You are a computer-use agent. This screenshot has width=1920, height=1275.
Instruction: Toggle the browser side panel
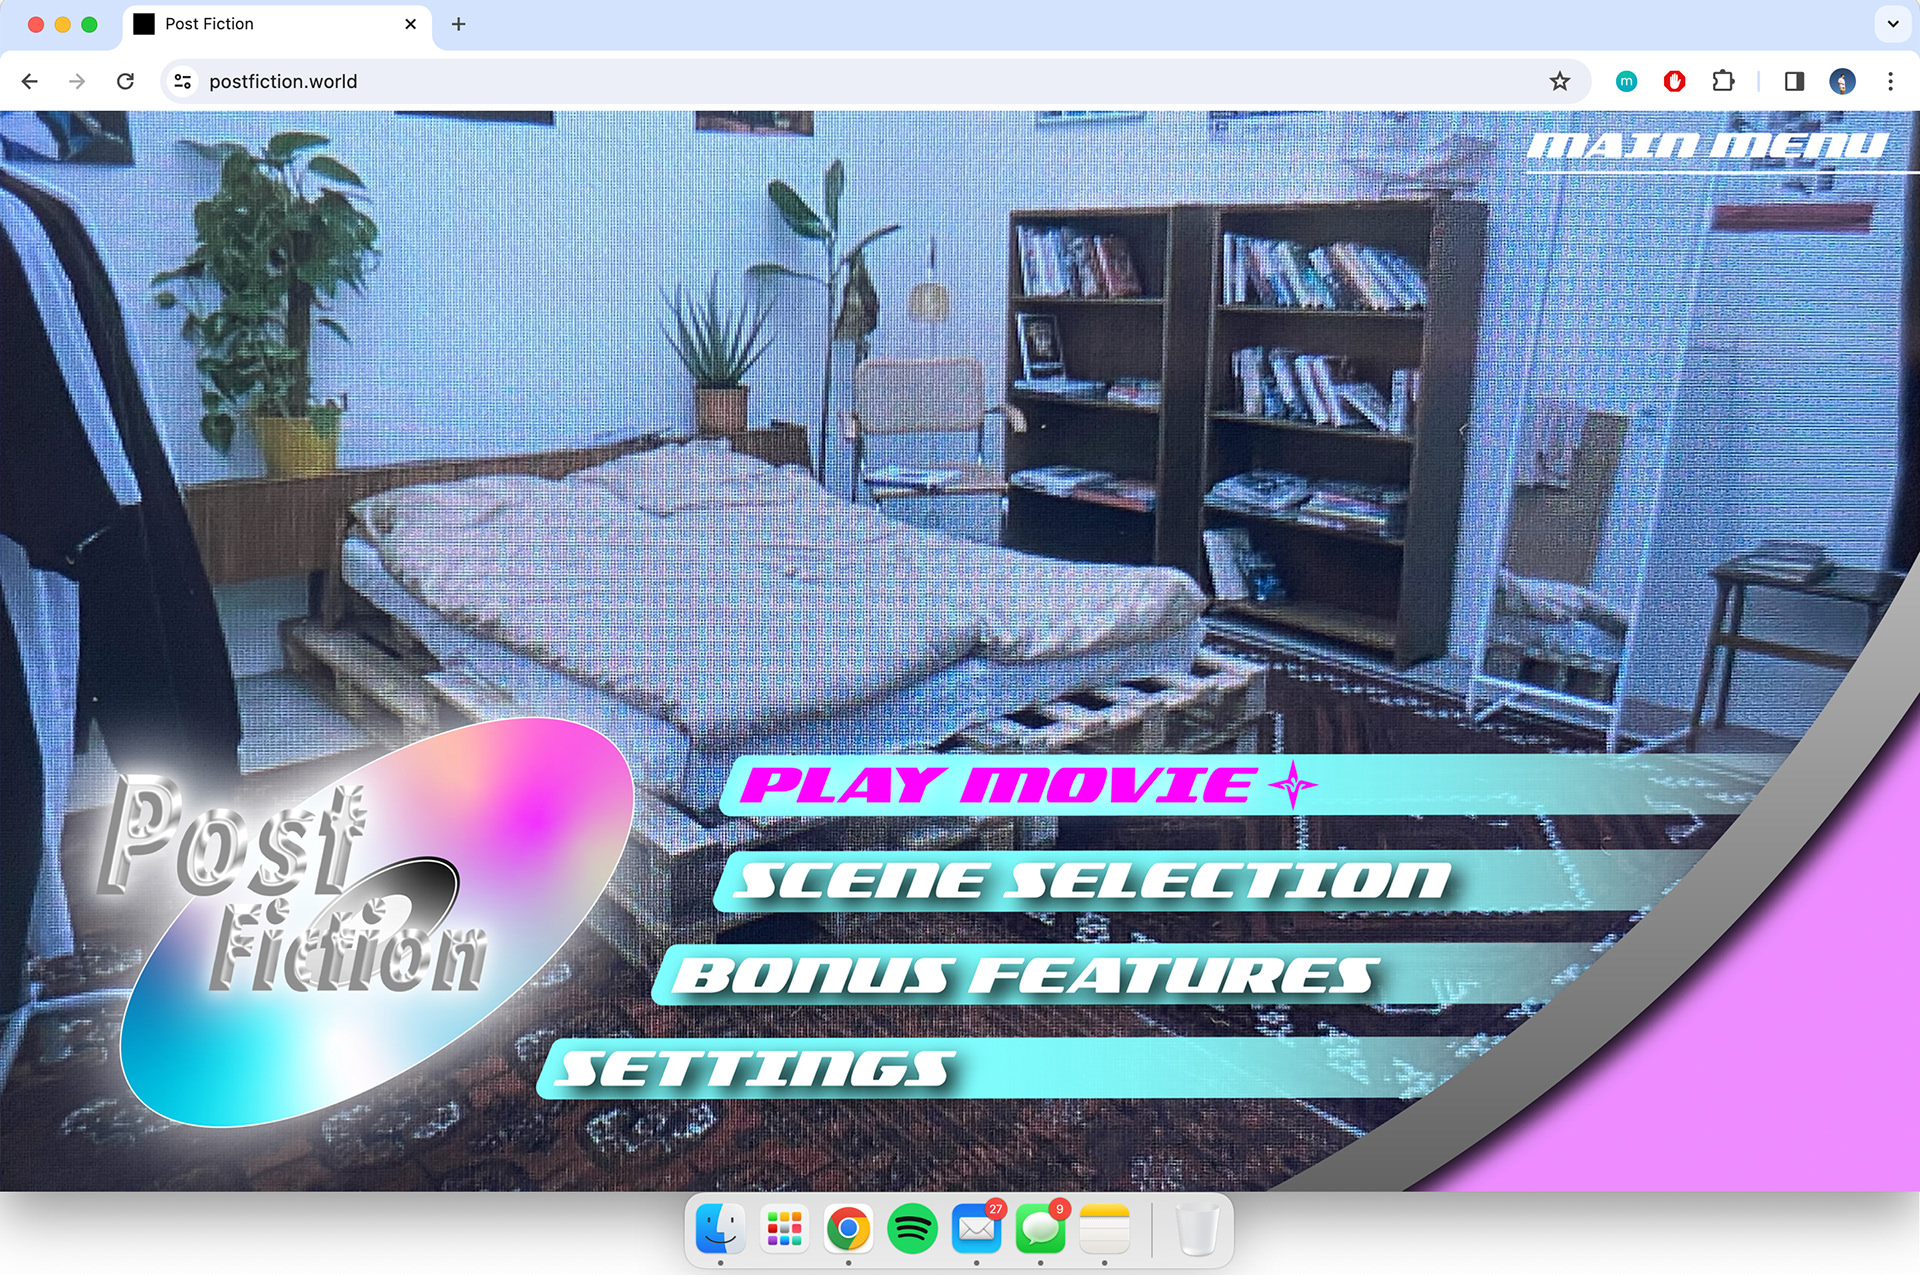point(1794,81)
